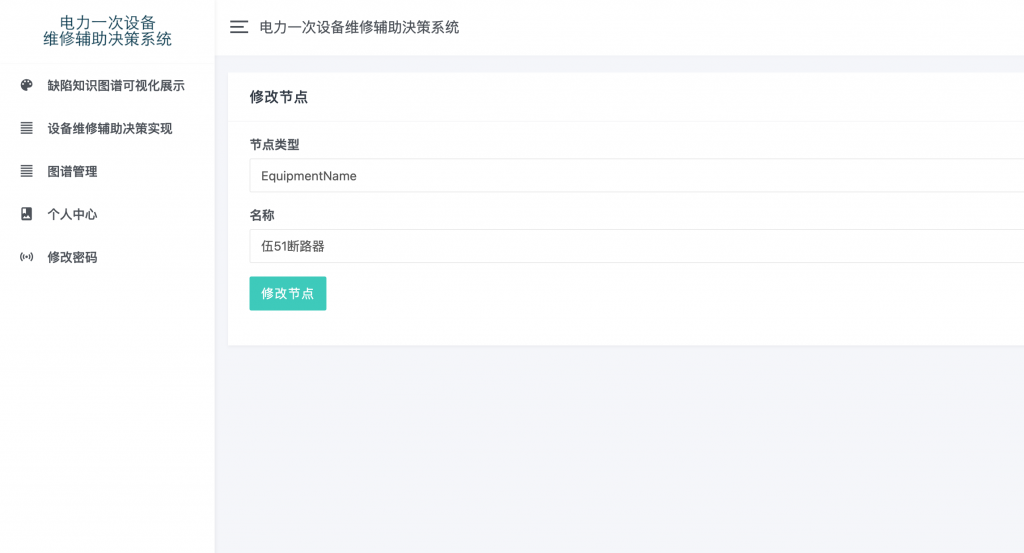1024x553 pixels.
Task: Click header title text 电力一次设备维修辅助决策系统
Action: [x=359, y=27]
